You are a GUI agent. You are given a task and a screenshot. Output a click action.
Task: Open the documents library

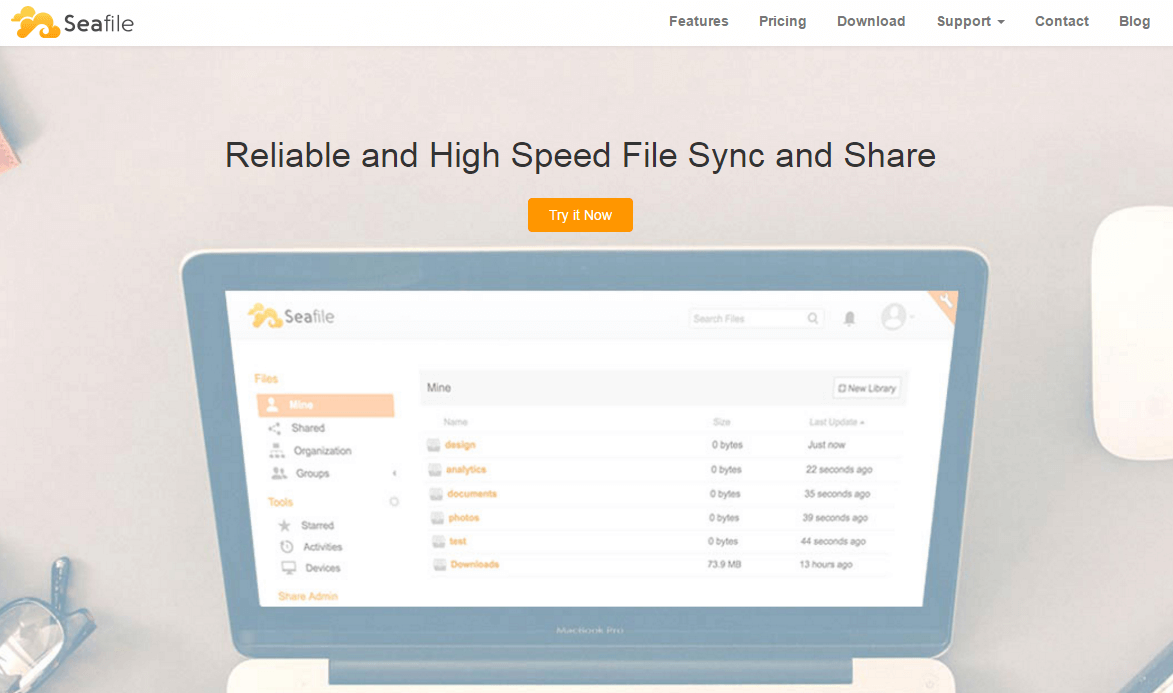(x=471, y=494)
